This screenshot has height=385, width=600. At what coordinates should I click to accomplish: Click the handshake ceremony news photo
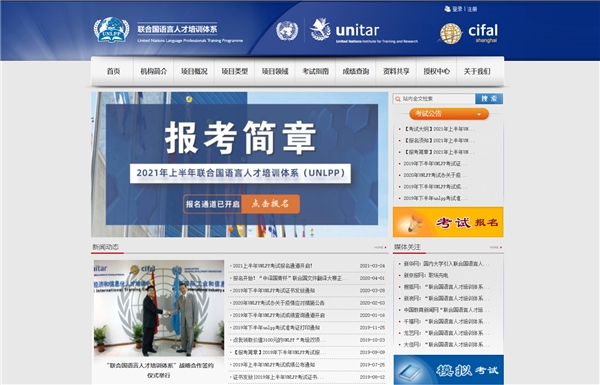click(x=159, y=308)
